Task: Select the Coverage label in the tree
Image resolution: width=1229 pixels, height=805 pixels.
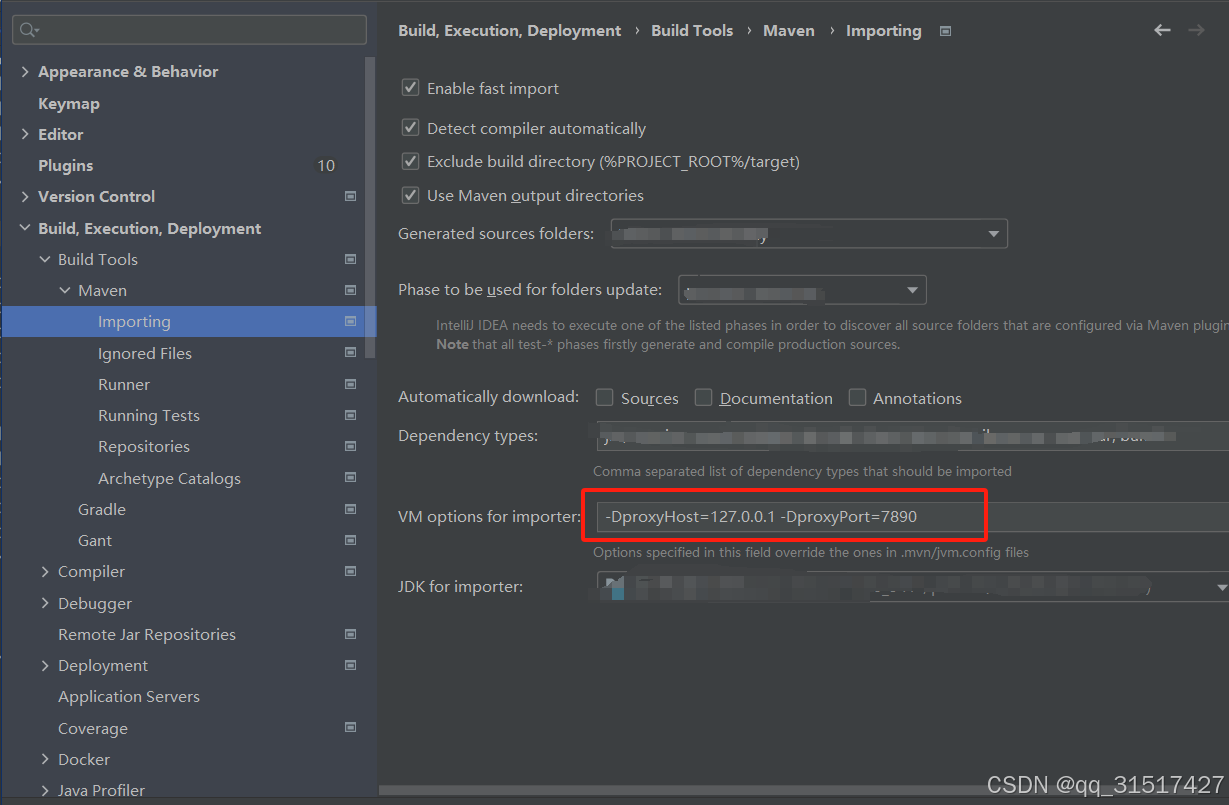Action: (93, 728)
